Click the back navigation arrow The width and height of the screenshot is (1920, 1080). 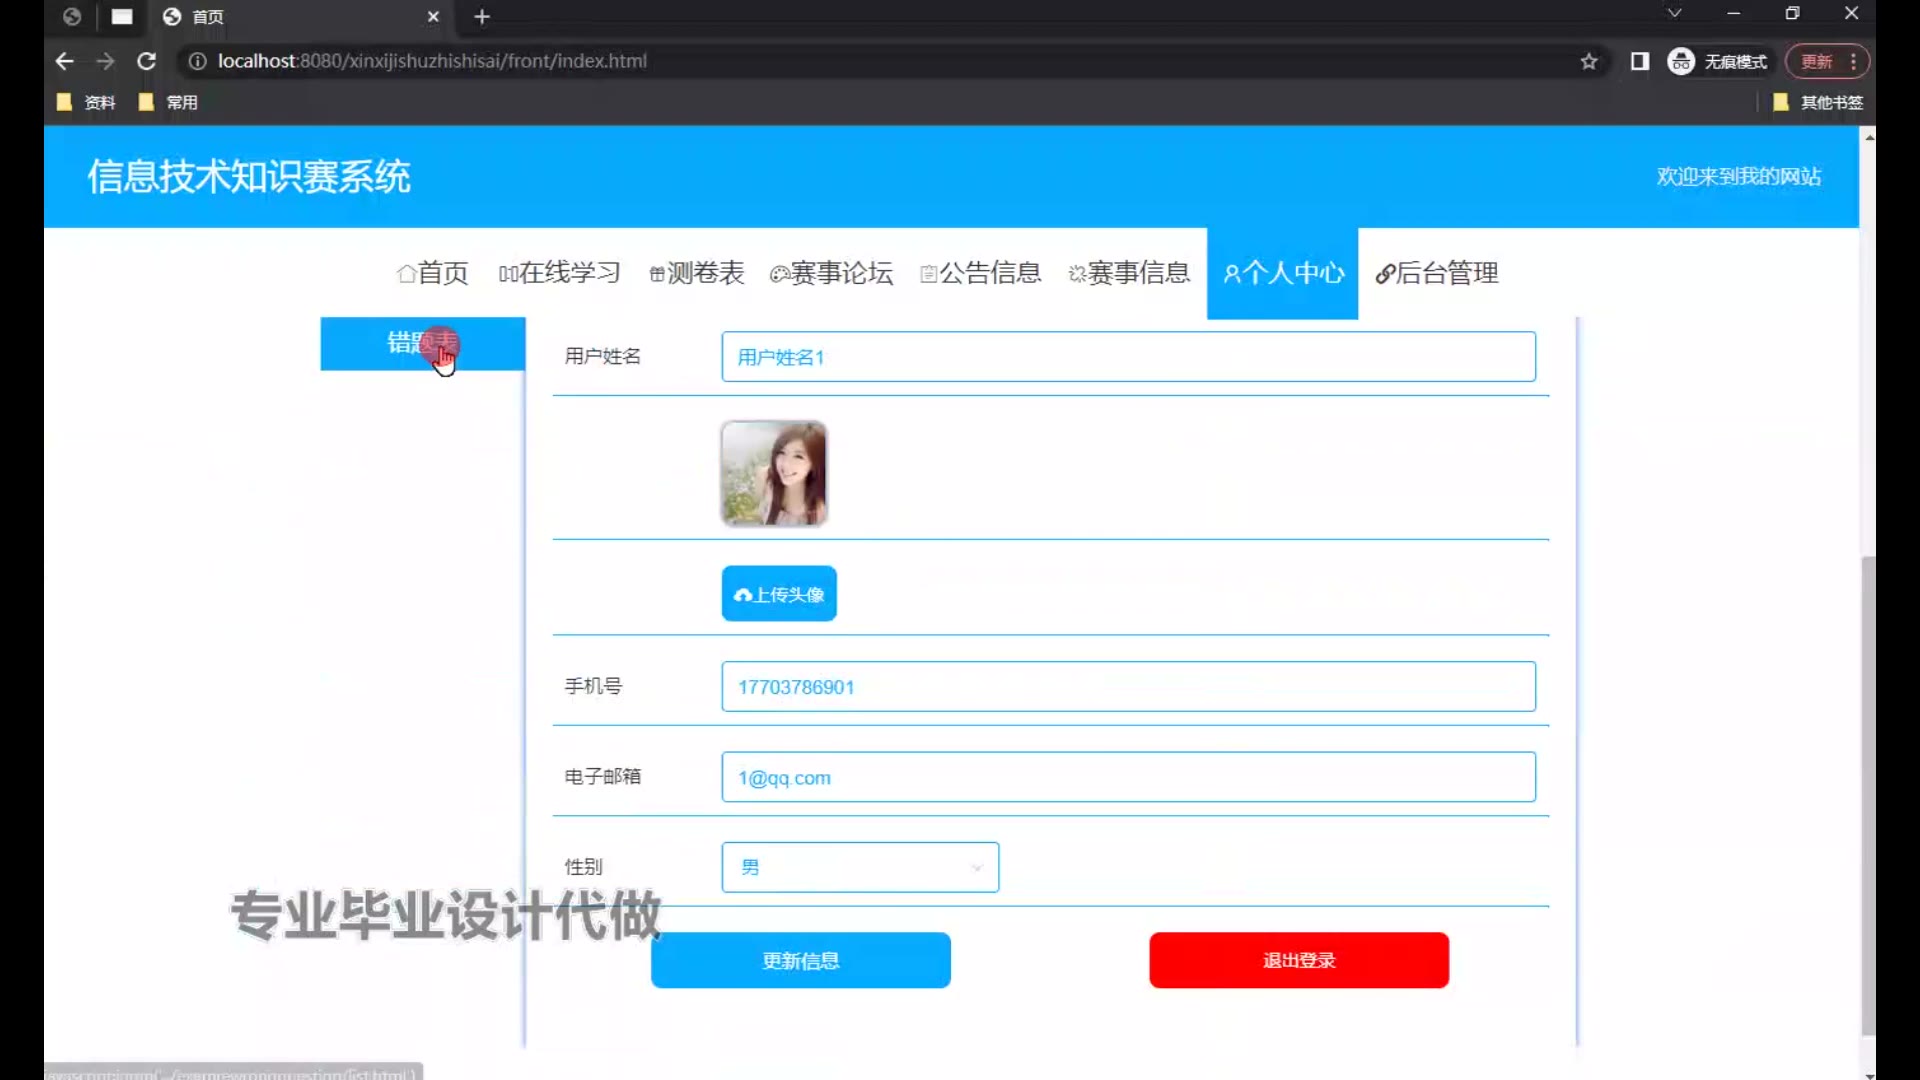65,61
